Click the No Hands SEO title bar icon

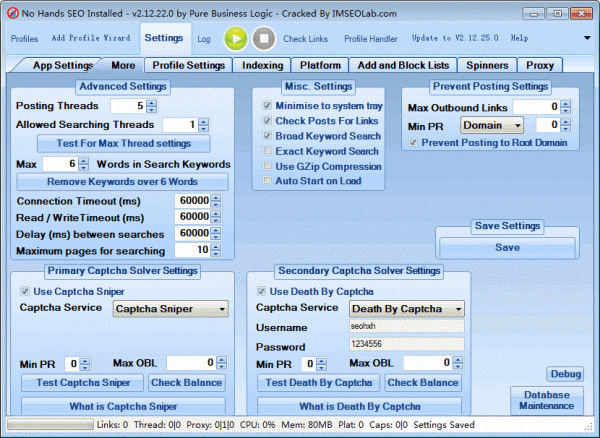12,11
